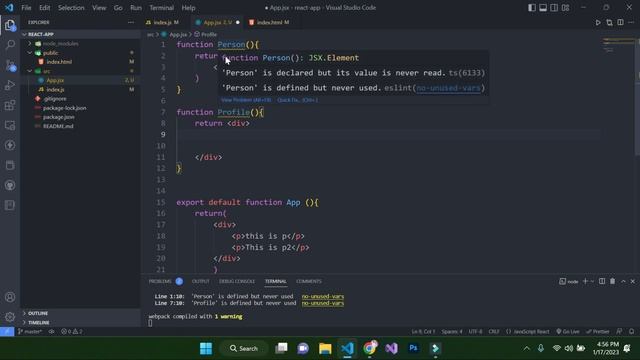The image size is (640, 360).
Task: Open the Customize Layout icon
Action: tap(565, 7)
